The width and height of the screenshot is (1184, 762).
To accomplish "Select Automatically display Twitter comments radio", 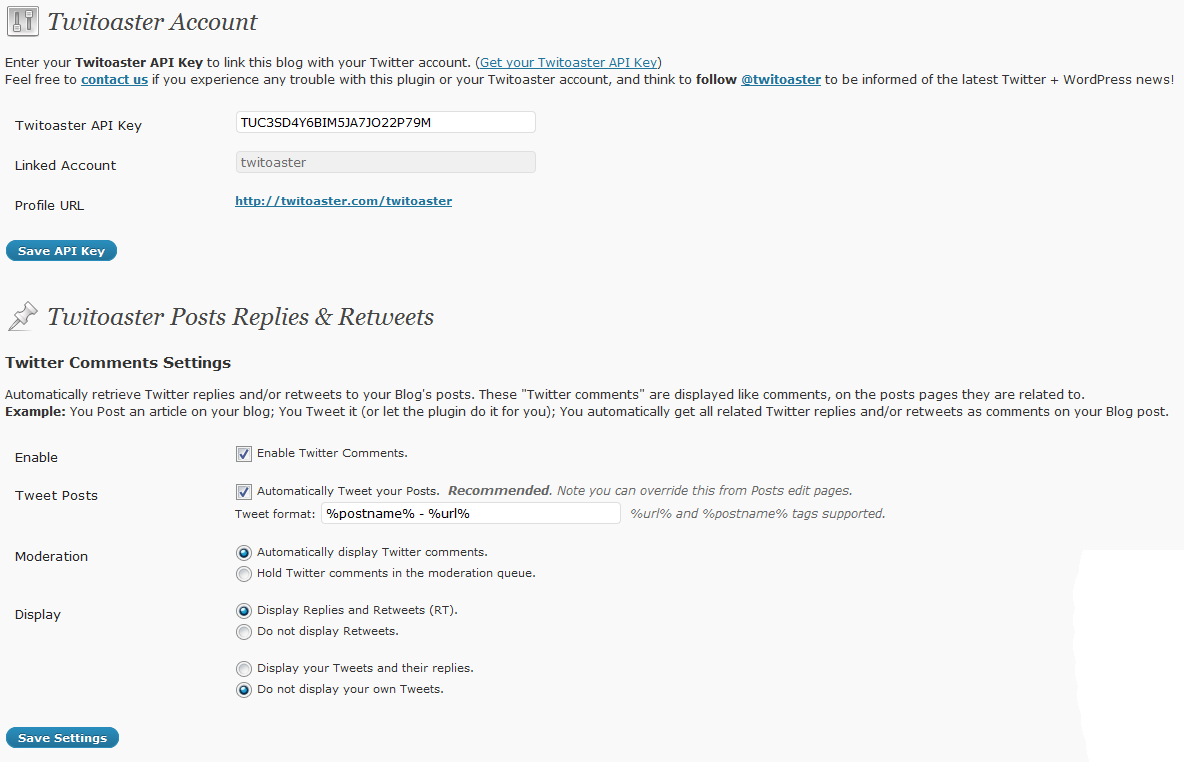I will click(244, 552).
